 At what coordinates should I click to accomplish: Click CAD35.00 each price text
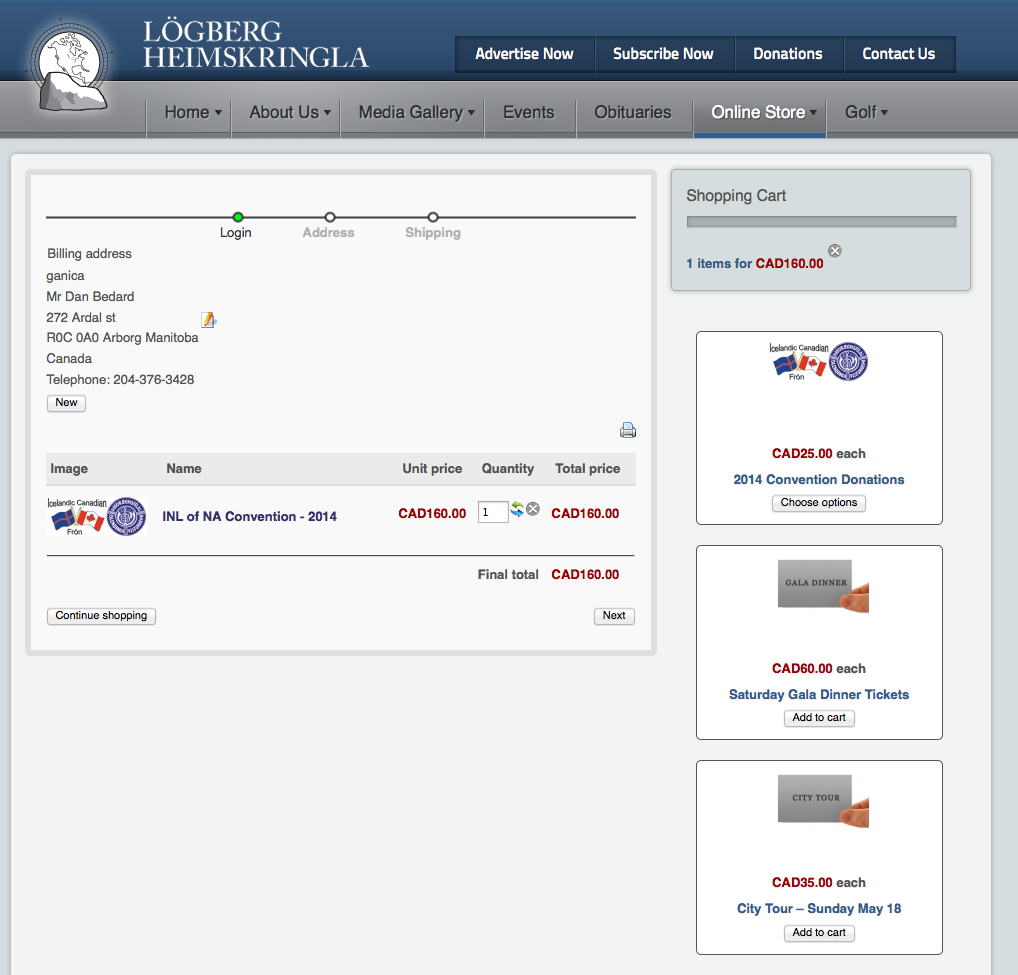[x=819, y=882]
